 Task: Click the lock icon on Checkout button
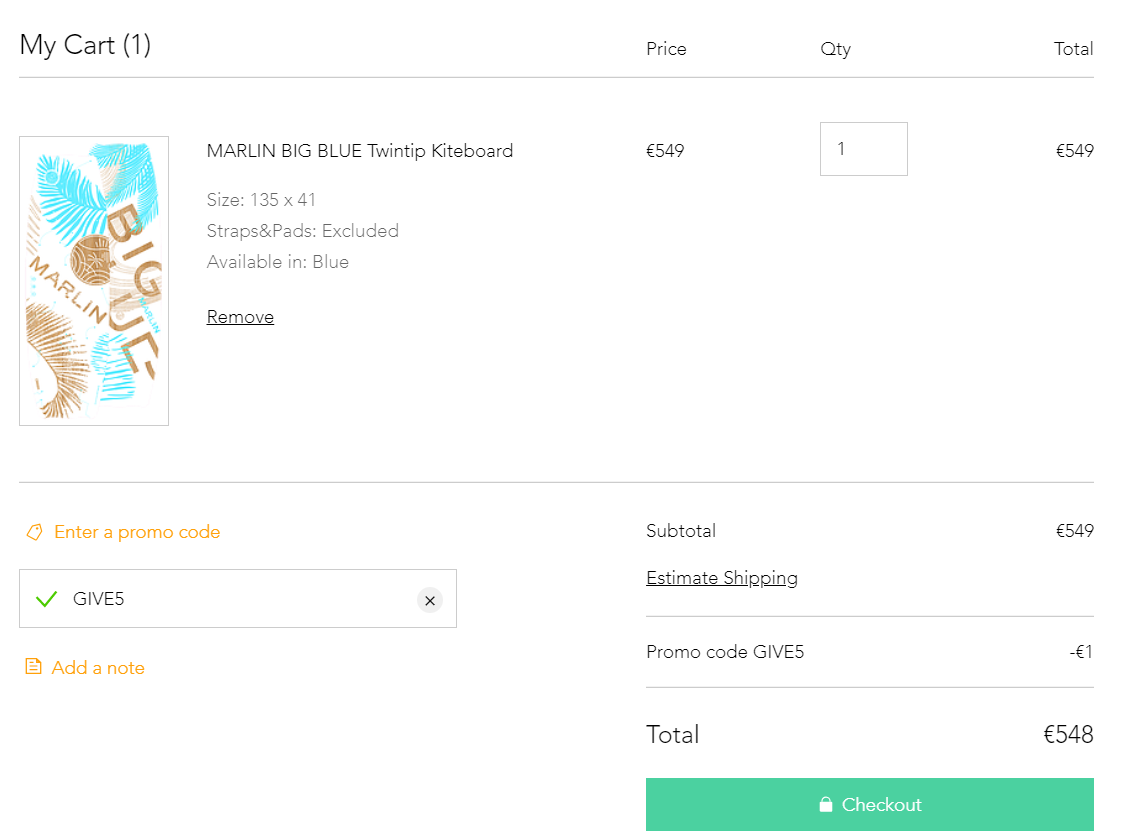click(826, 805)
